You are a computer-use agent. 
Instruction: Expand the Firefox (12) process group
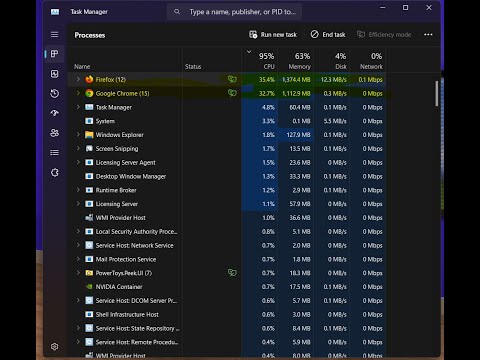78,79
